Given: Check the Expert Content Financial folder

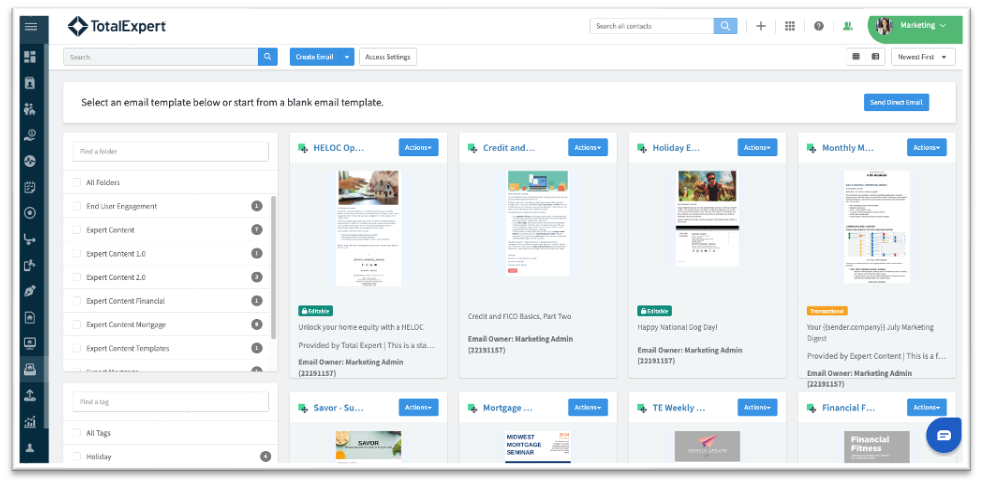Looking at the screenshot, I should 76,301.
